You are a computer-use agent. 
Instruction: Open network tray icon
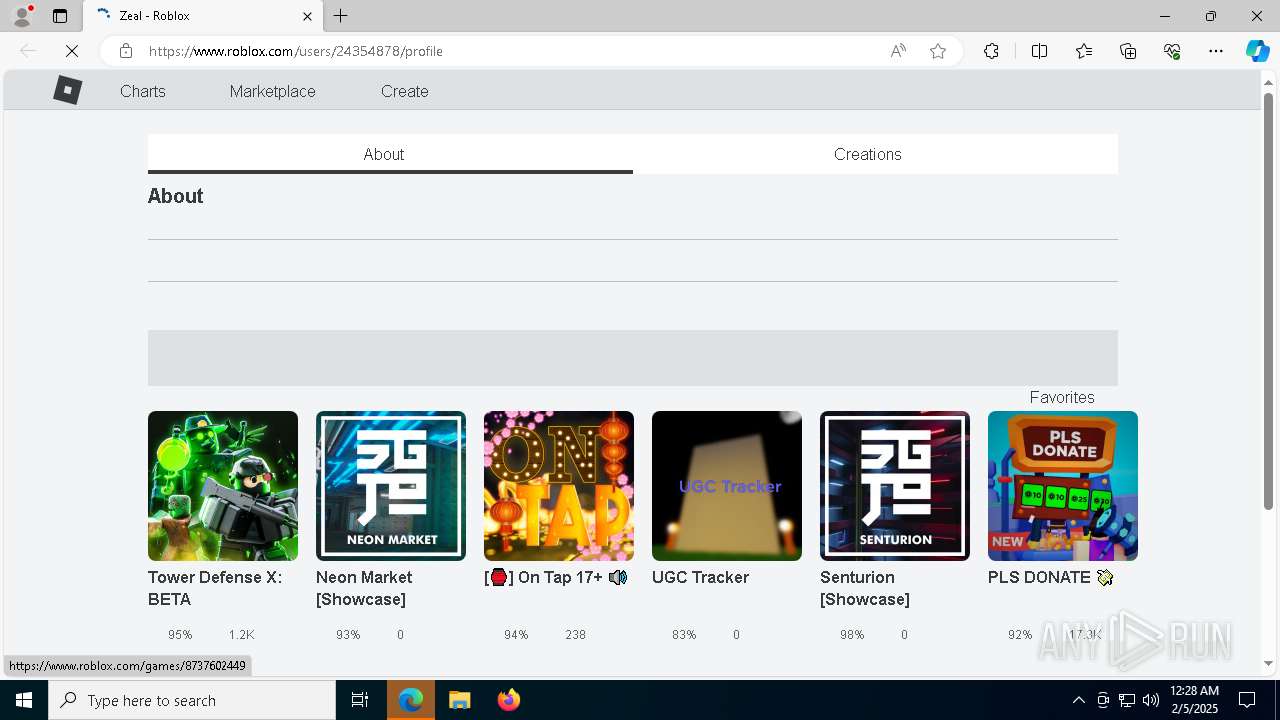pyautogui.click(x=1127, y=700)
